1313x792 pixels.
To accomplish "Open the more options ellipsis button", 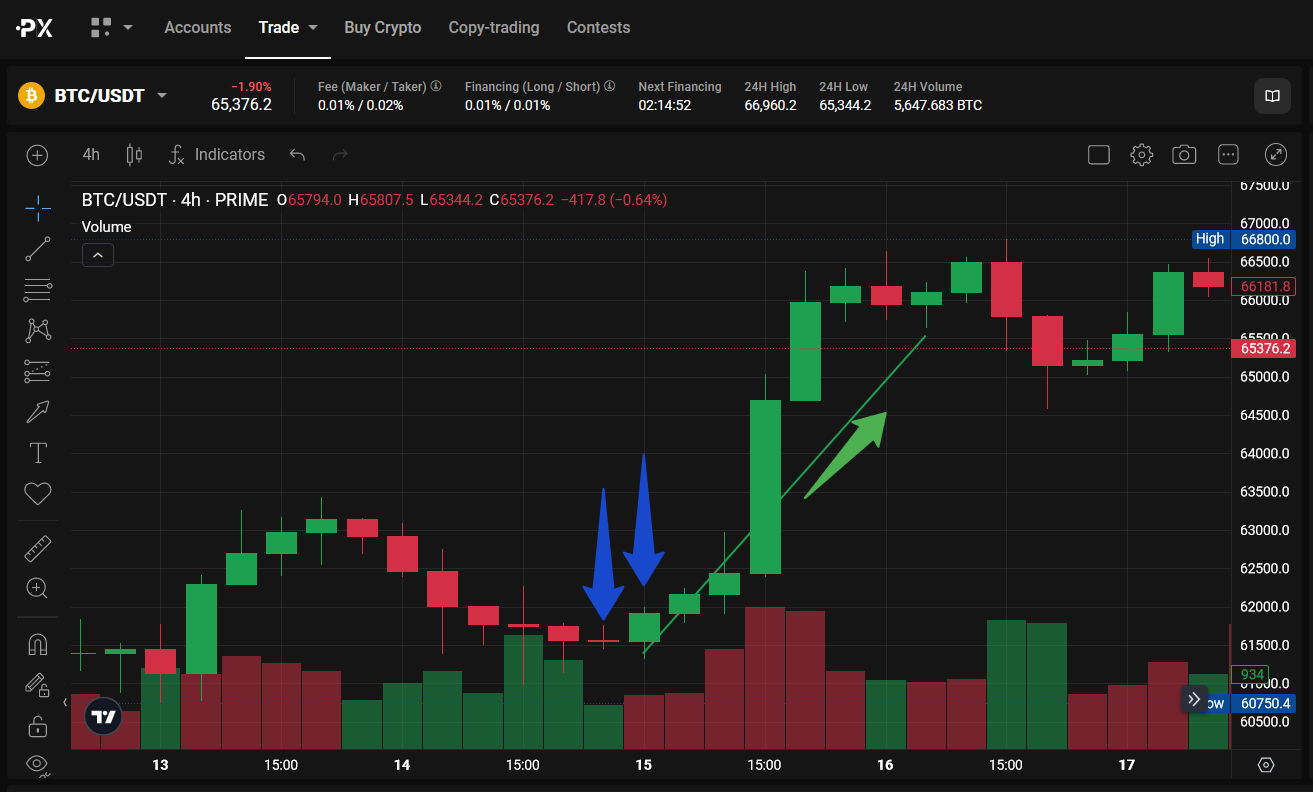I will [x=1228, y=154].
